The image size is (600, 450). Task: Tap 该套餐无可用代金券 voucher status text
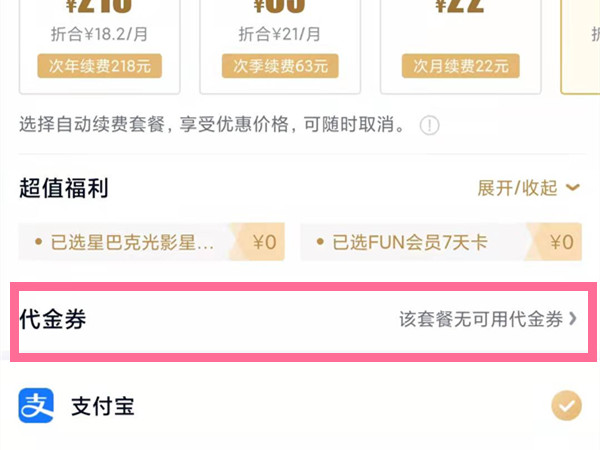point(481,320)
